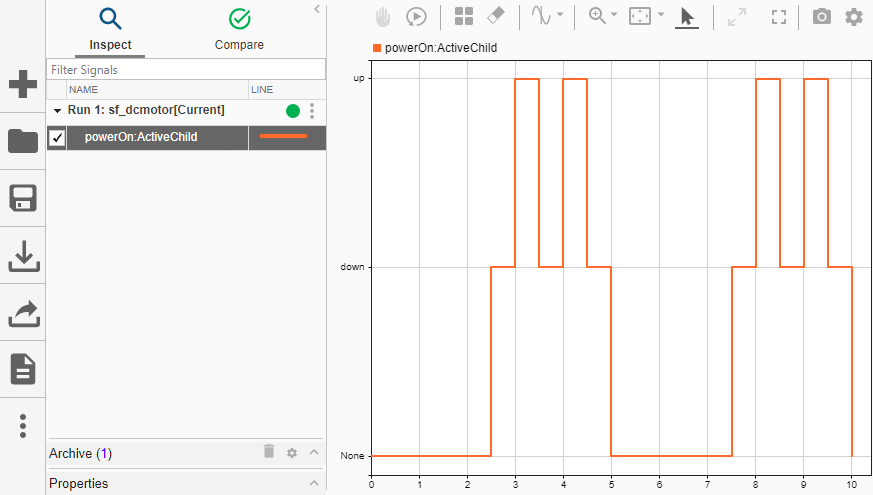The height and width of the screenshot is (495, 873).
Task: Click the save session disk icon
Action: 23,198
